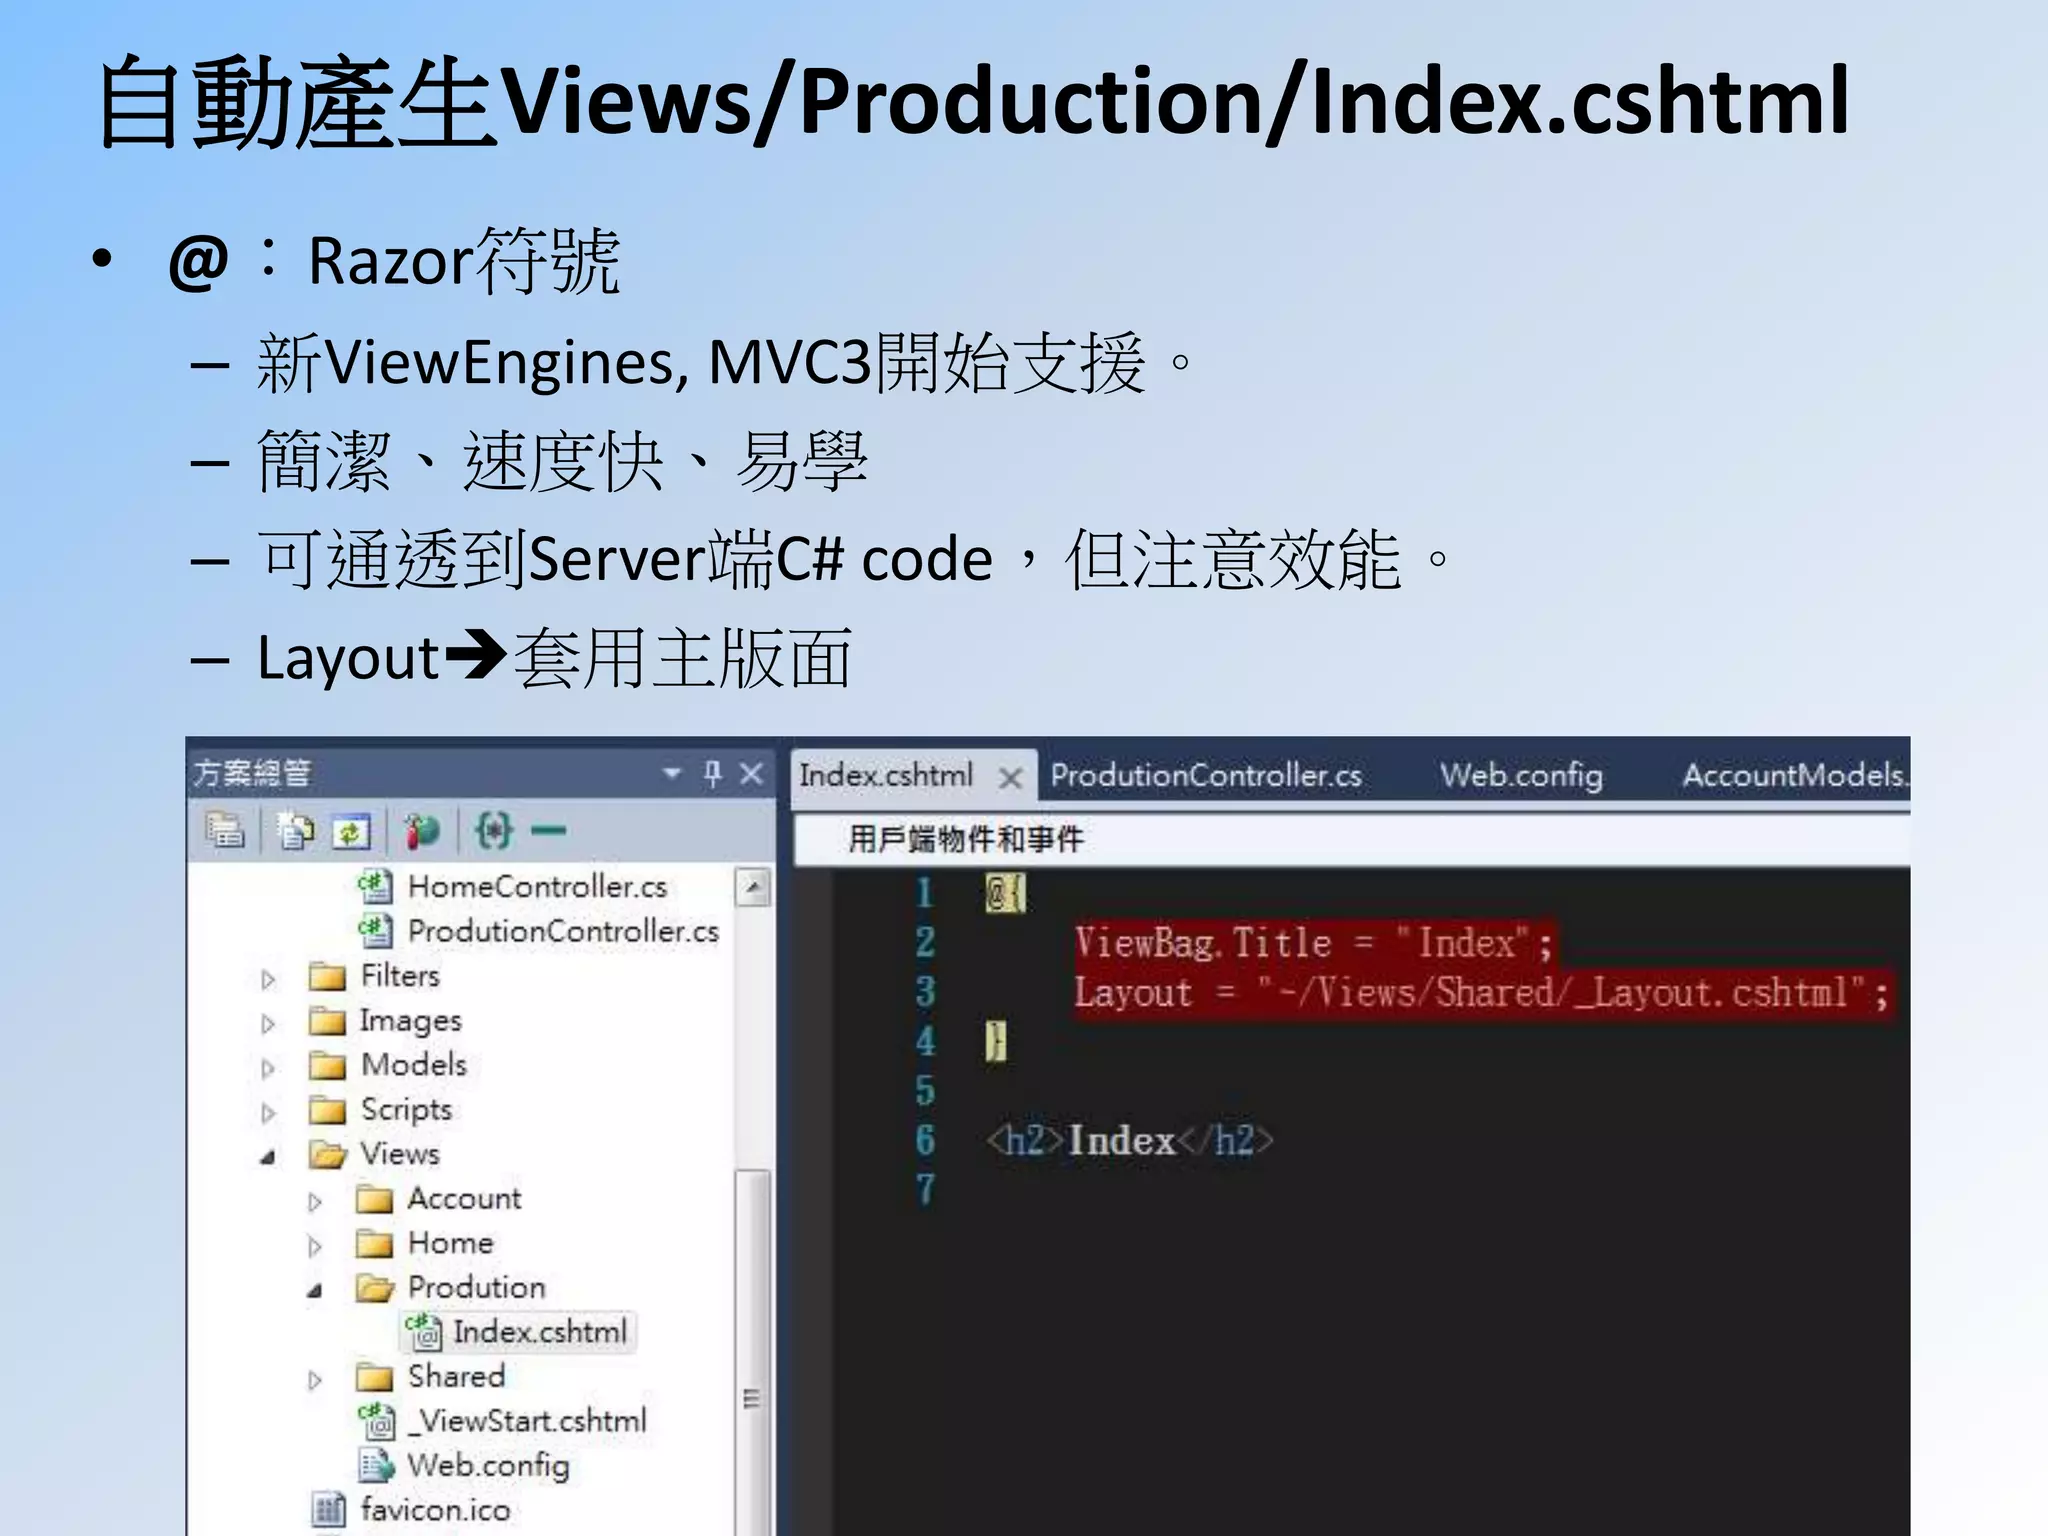Select Web.config in the tree
The width and height of the screenshot is (2048, 1536).
click(488, 1466)
